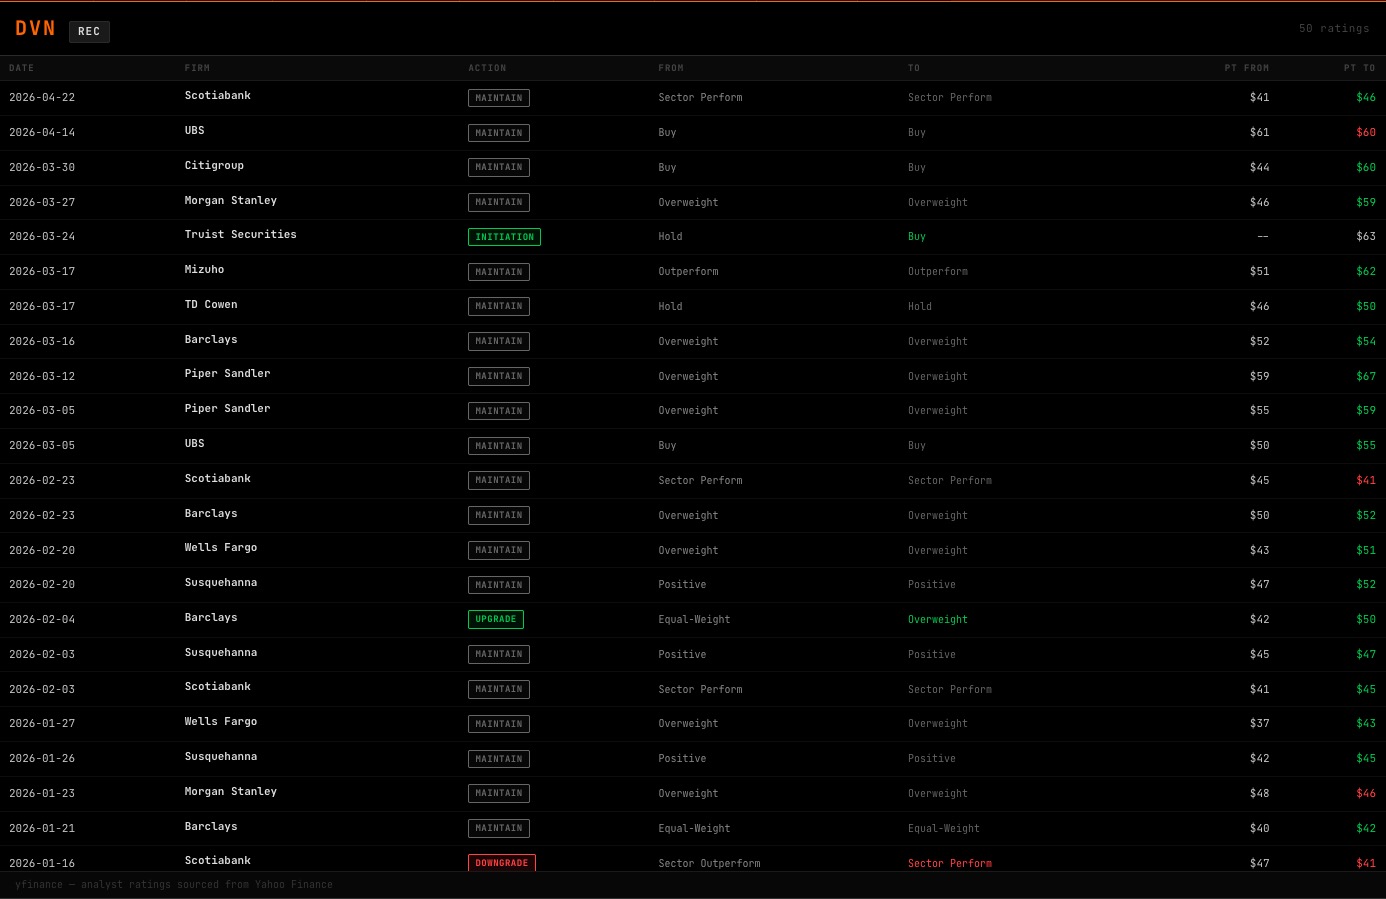Click the DATE column header

click(x=22, y=68)
